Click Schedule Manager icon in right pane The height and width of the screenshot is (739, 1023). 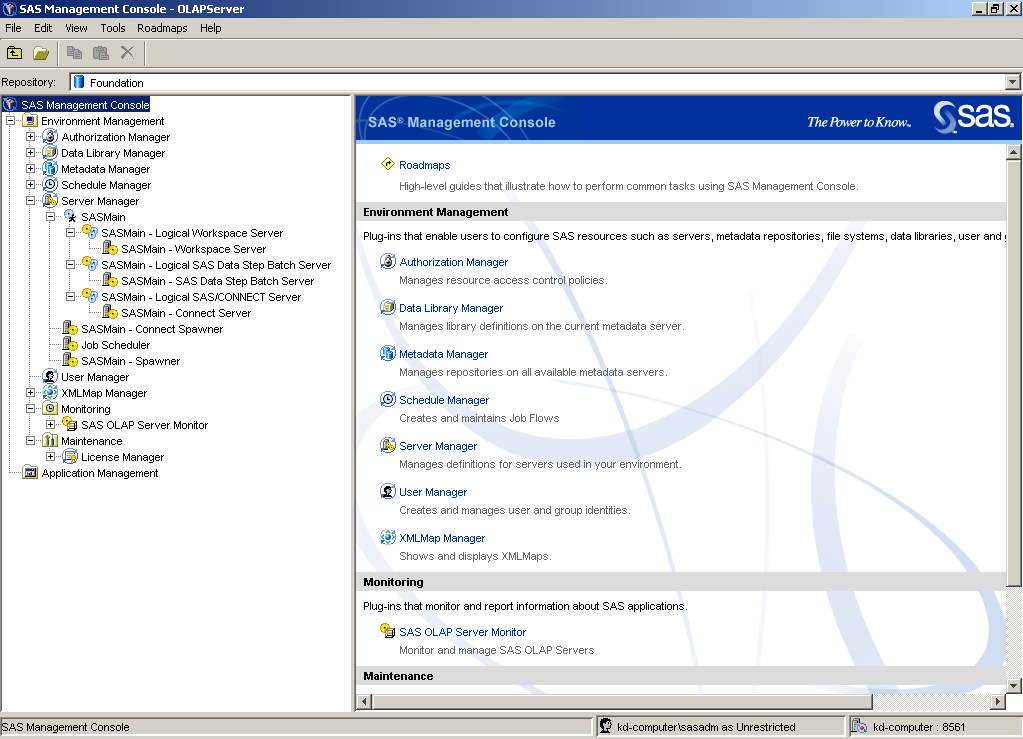pyautogui.click(x=388, y=399)
